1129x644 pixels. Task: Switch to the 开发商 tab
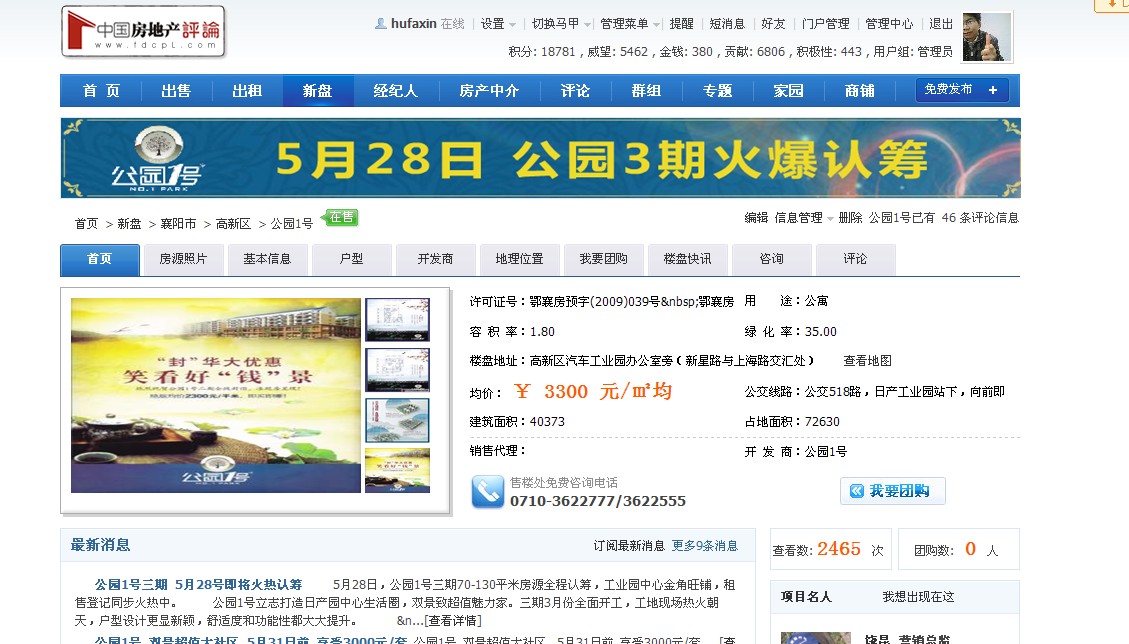coord(435,259)
